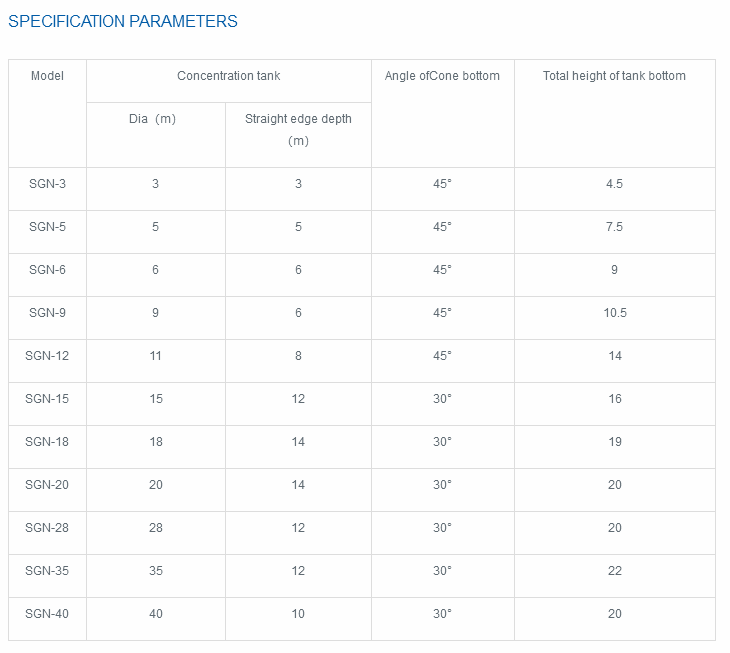Select the 30° angle in SGN-15 row
The height and width of the screenshot is (653, 730).
tap(442, 399)
